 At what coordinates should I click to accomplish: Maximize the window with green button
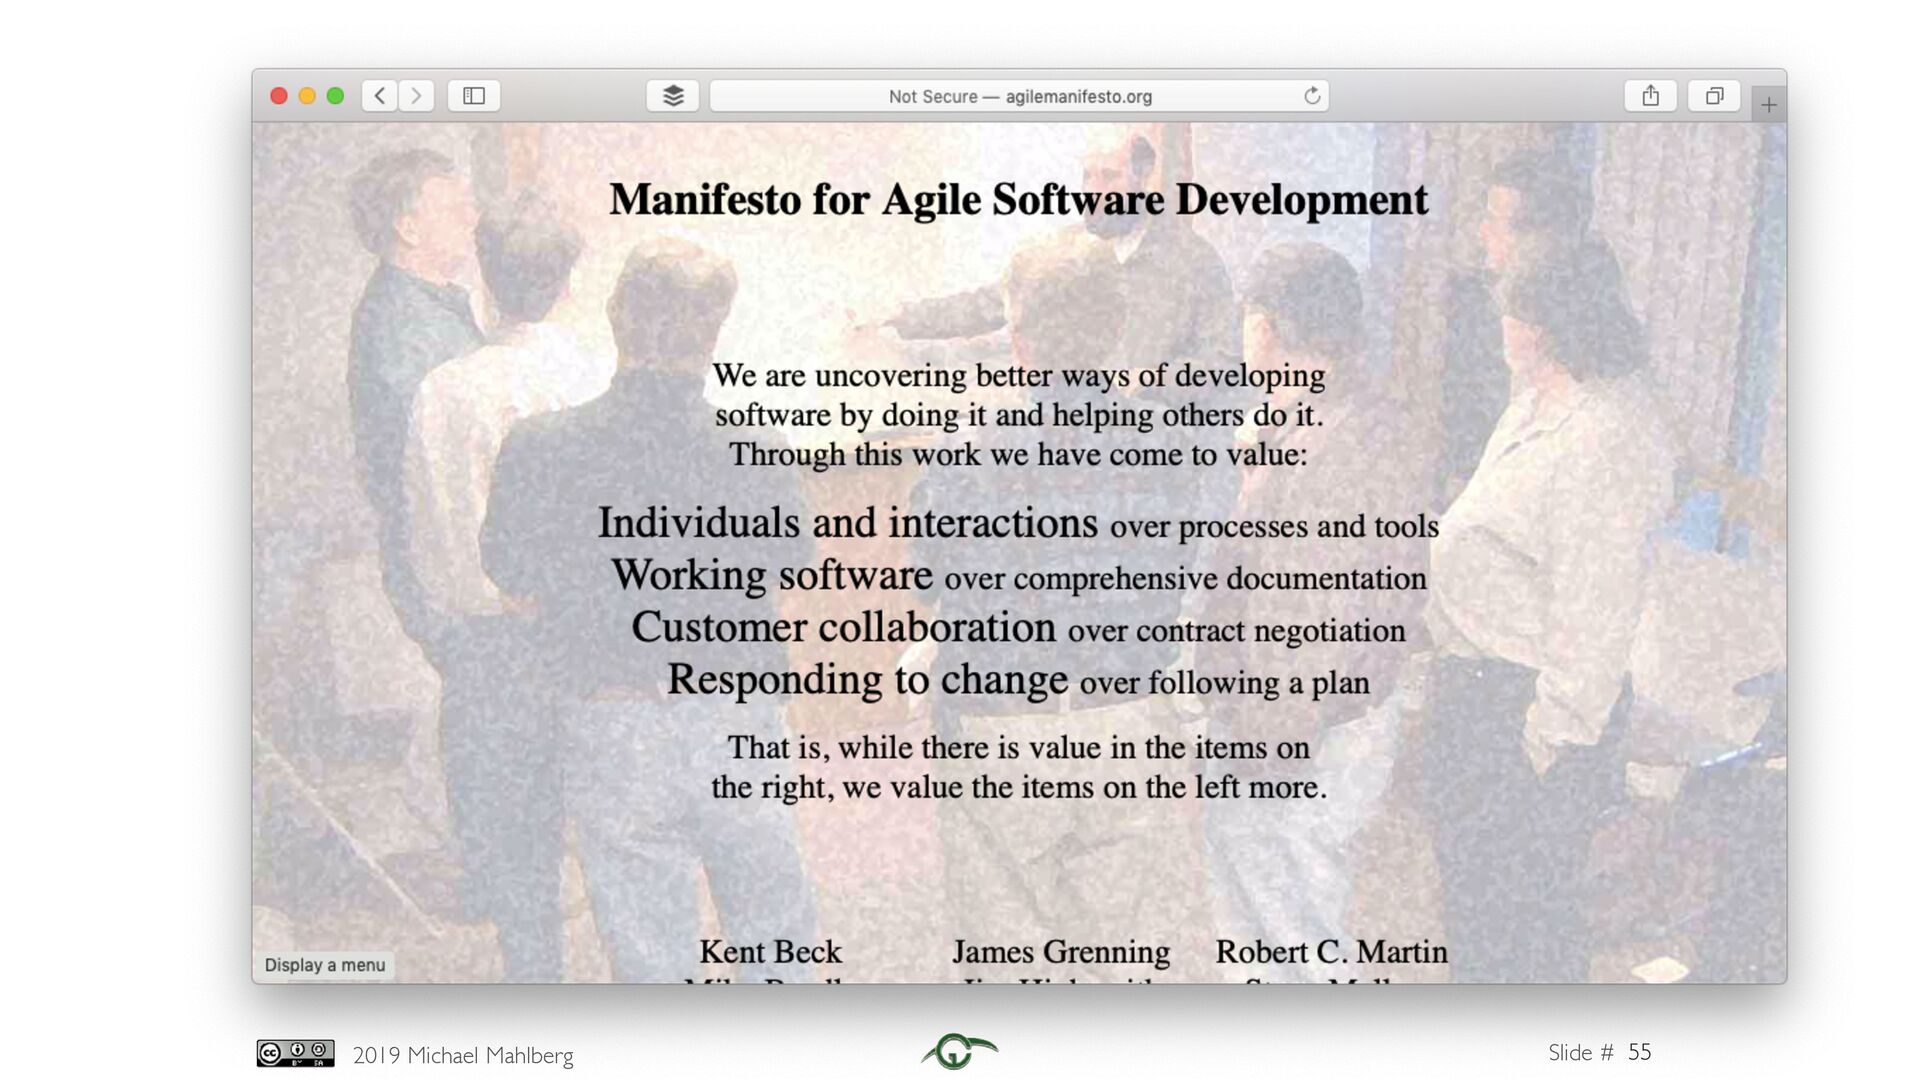335,96
